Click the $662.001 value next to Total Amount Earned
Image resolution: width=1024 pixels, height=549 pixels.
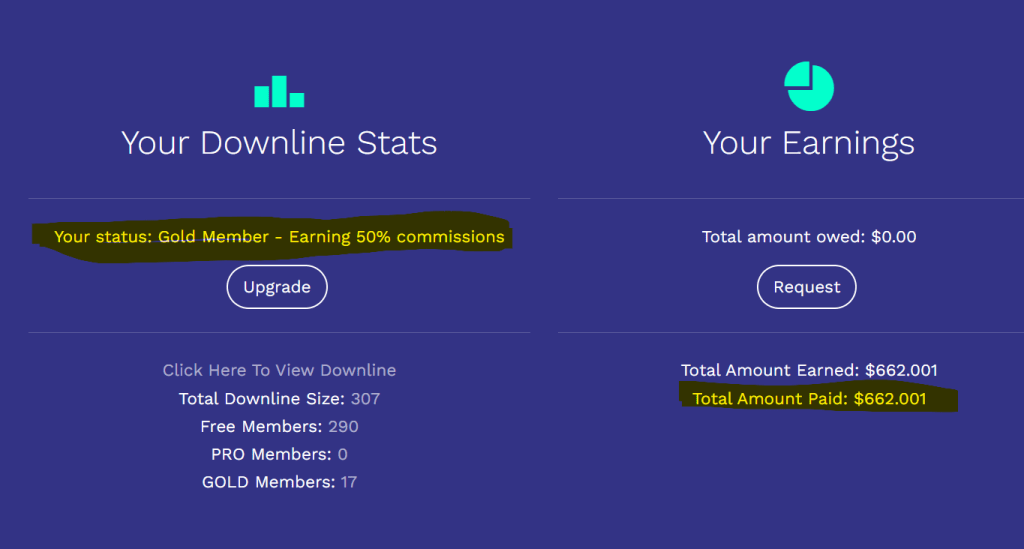(901, 370)
